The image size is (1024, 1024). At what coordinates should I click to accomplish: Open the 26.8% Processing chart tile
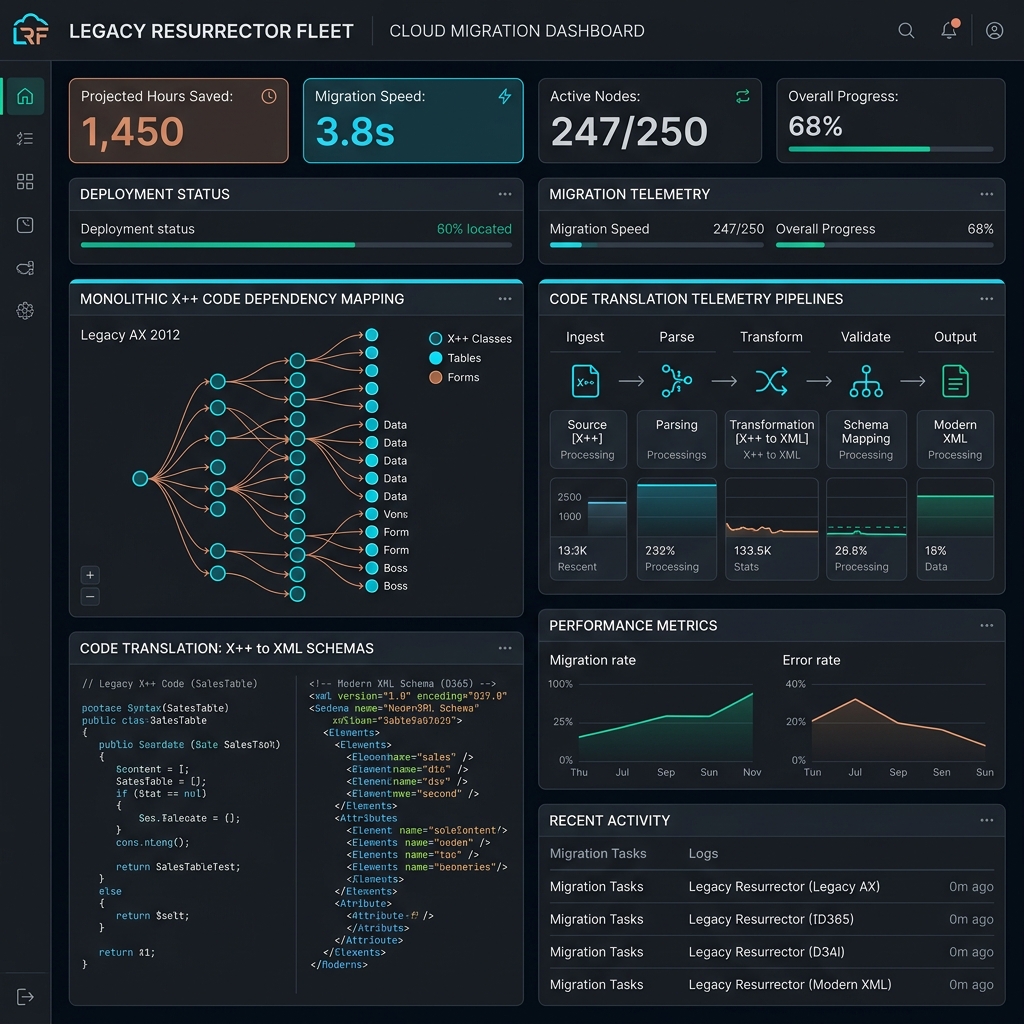pos(866,529)
